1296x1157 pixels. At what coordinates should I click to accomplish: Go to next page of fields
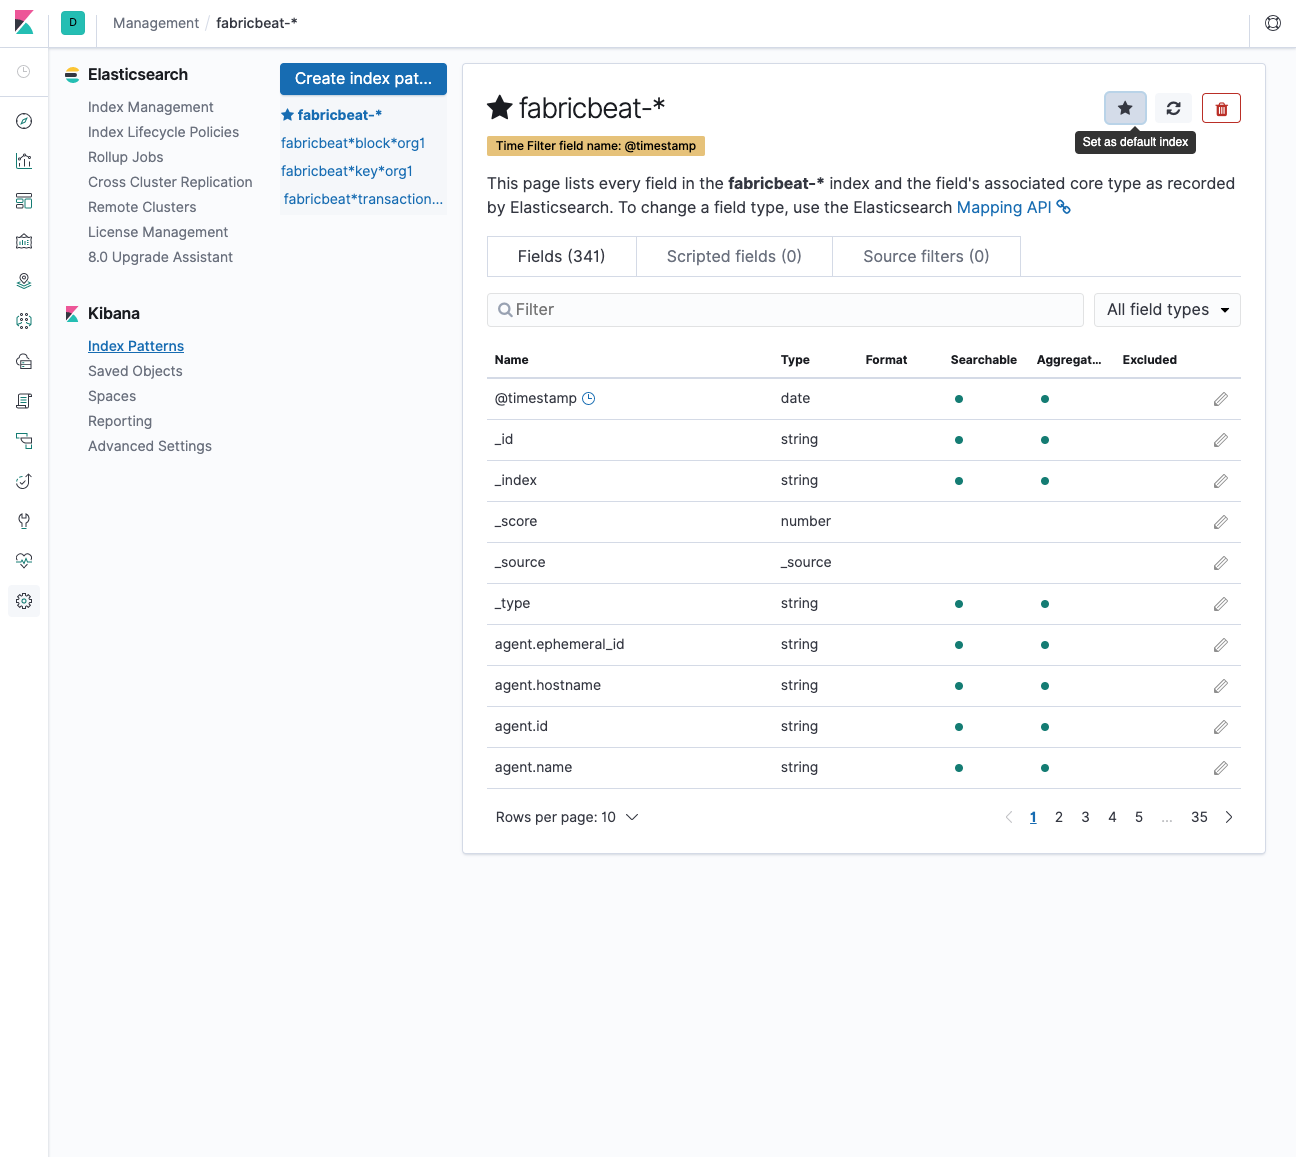click(1229, 817)
